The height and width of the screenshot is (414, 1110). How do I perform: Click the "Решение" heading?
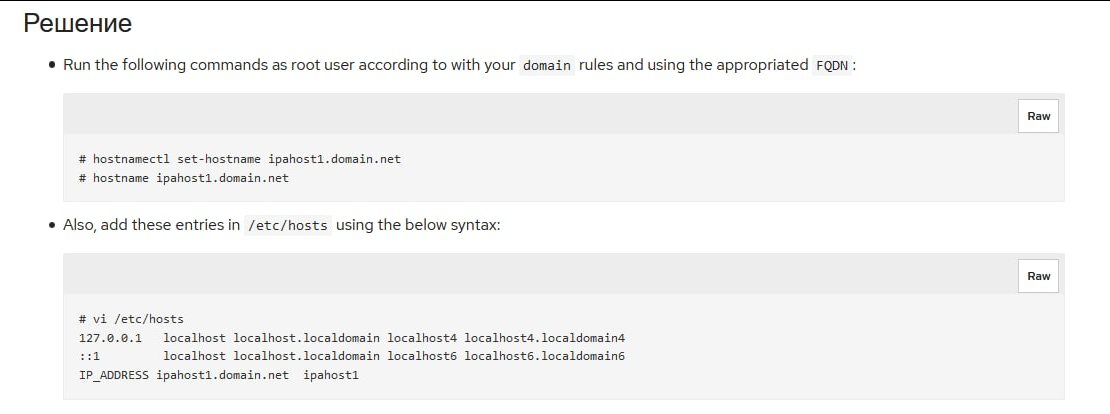(77, 23)
